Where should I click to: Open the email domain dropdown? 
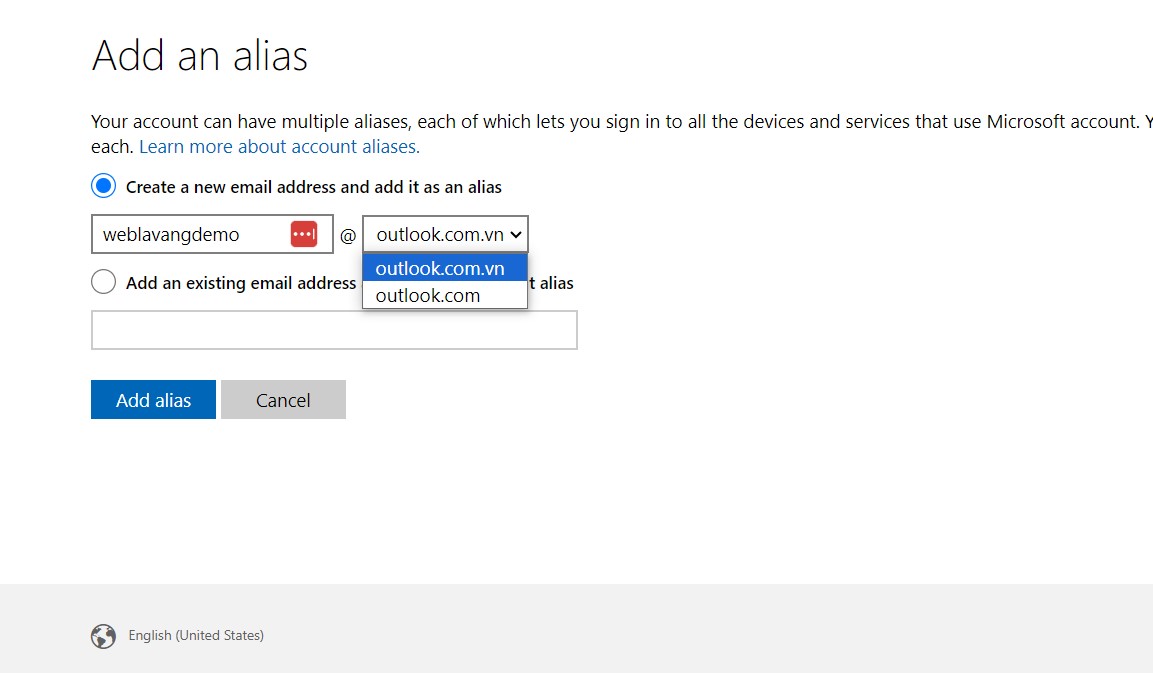445,234
